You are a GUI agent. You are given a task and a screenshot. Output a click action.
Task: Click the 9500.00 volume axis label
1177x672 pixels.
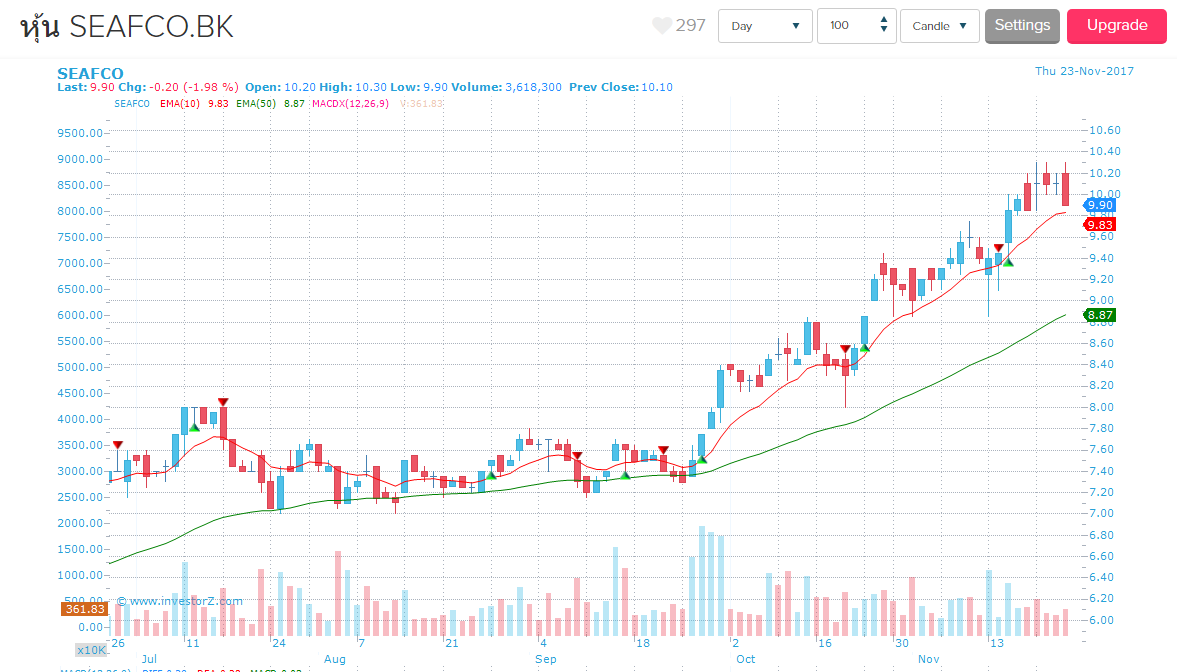(x=80, y=133)
